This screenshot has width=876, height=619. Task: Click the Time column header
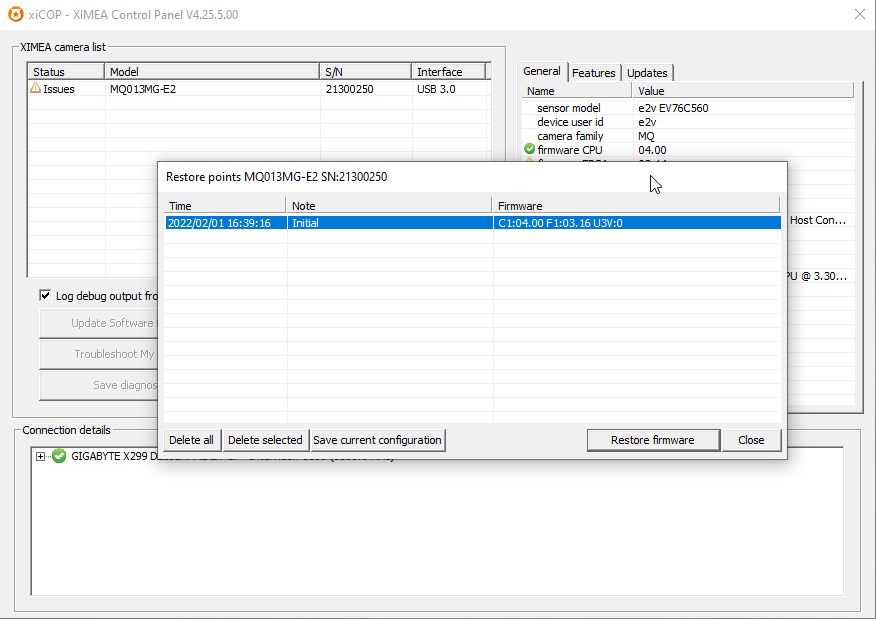click(225, 206)
